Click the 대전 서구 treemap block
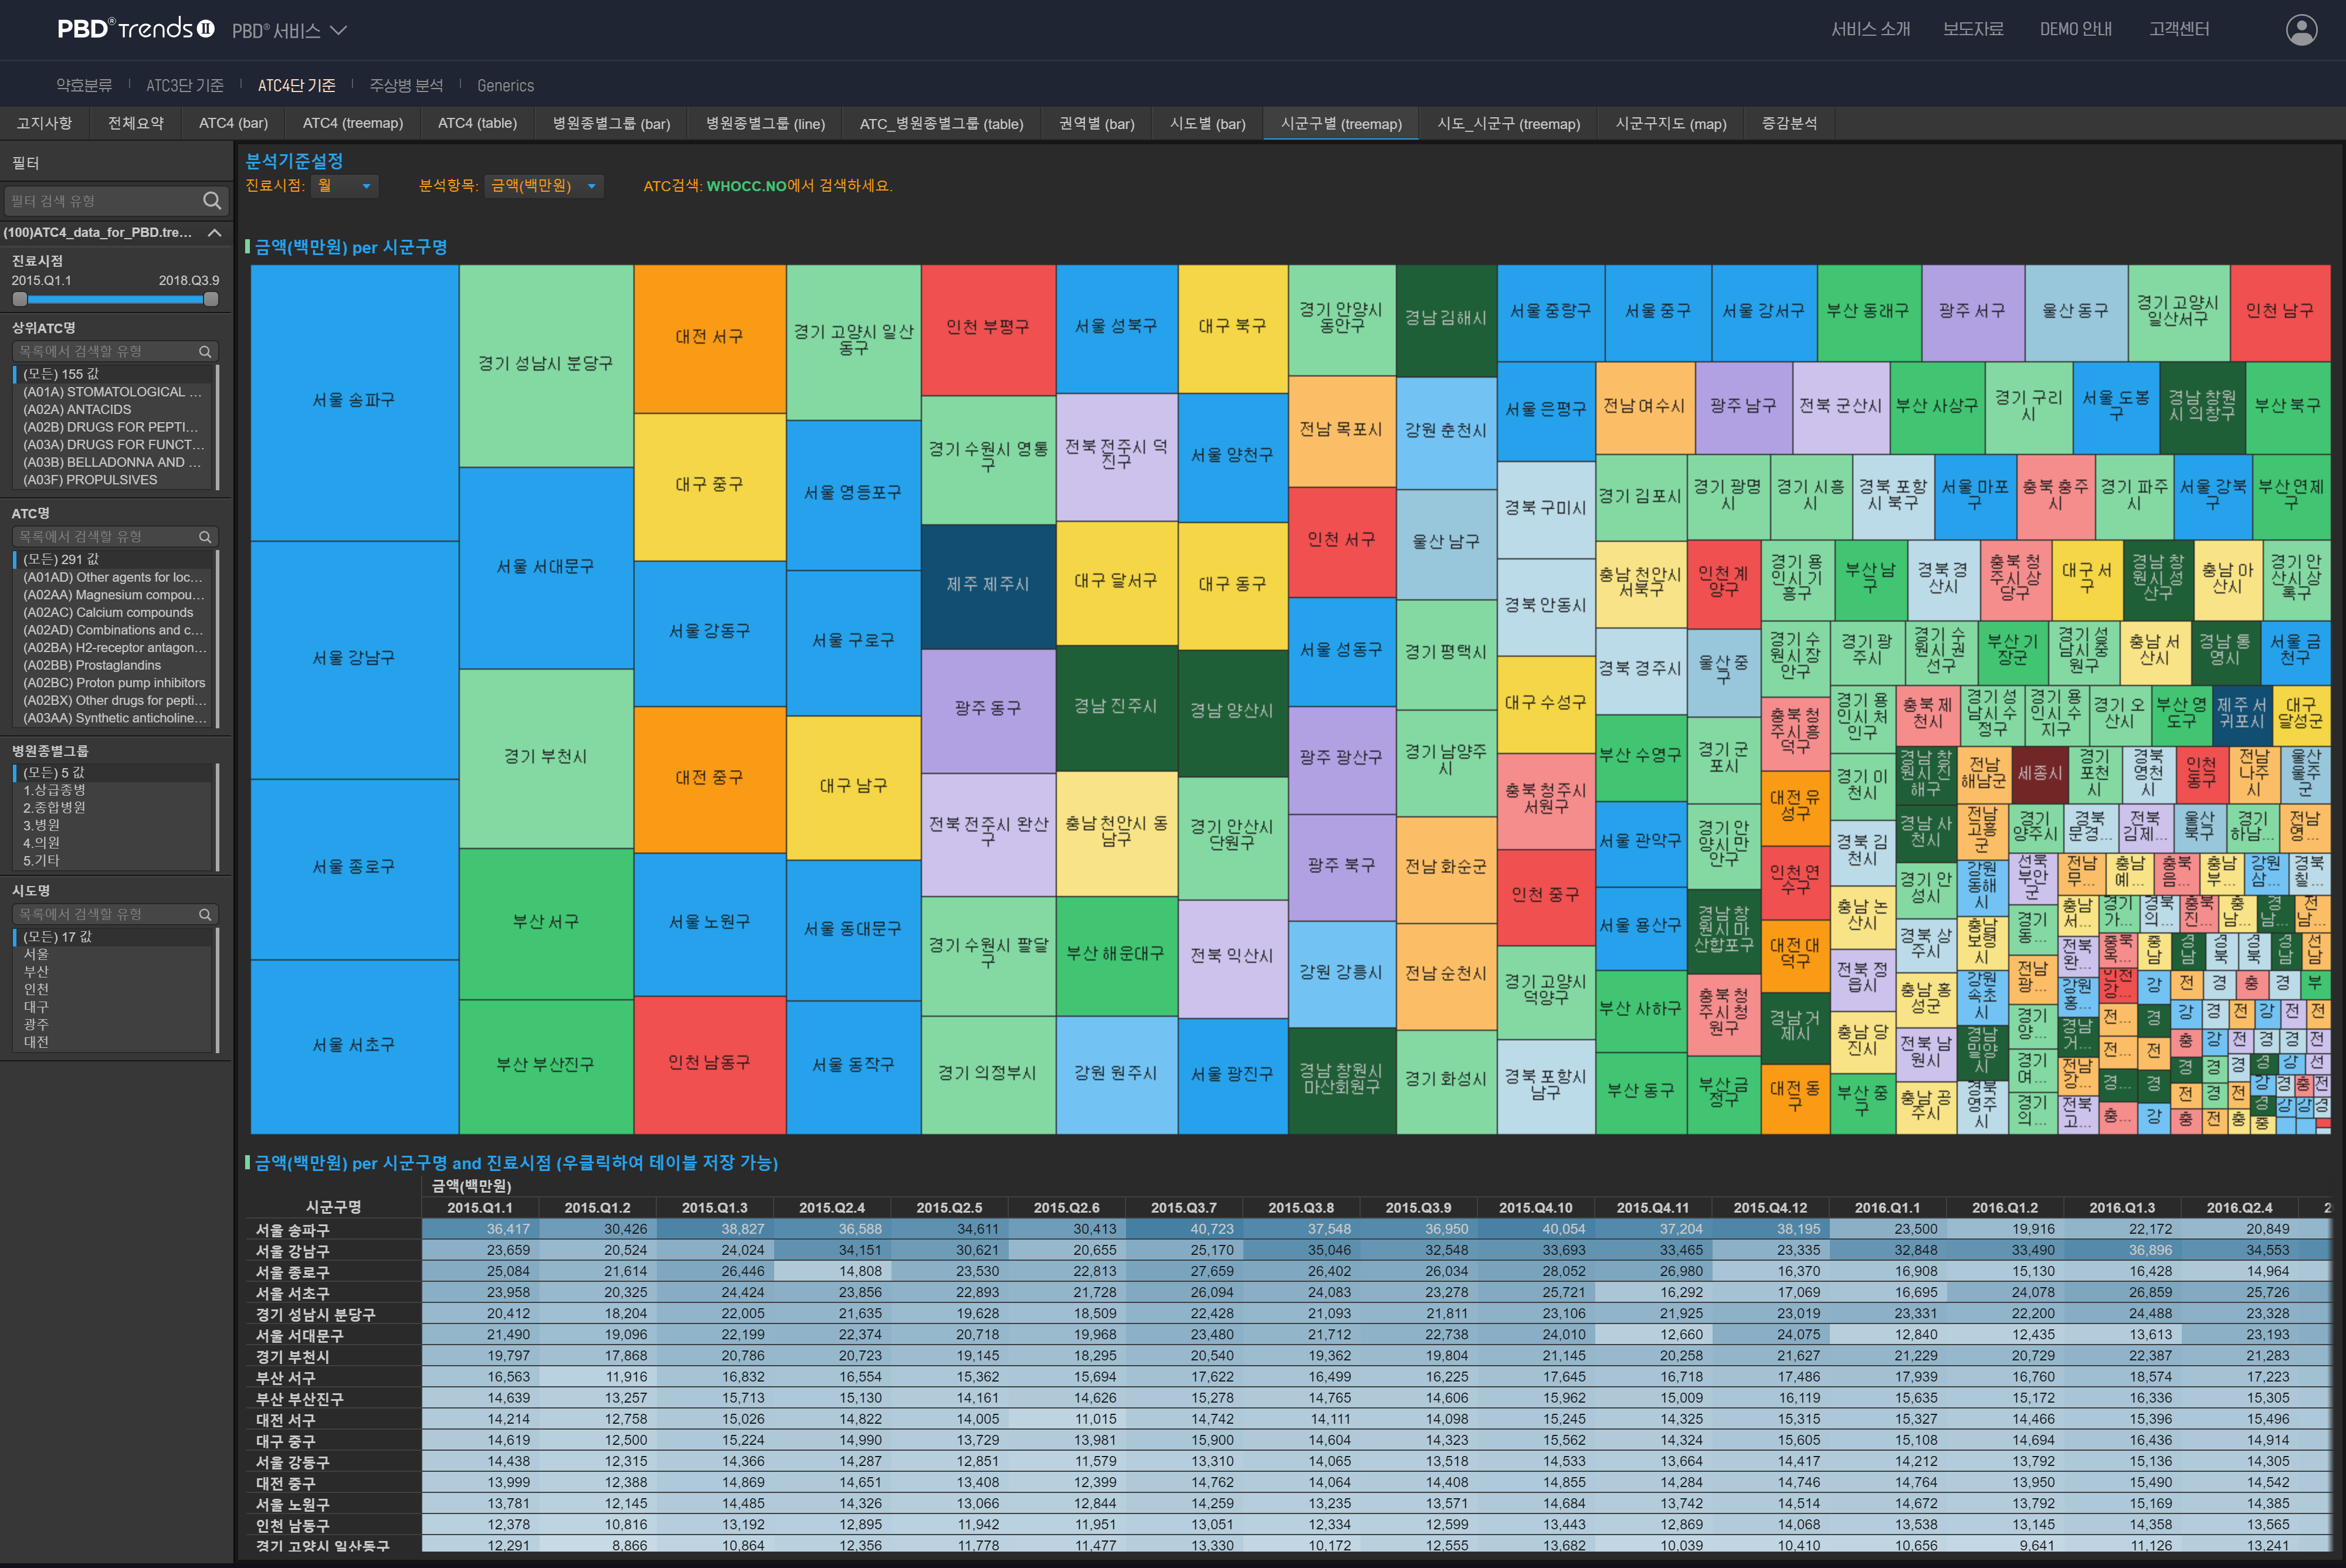Viewport: 2346px width, 1568px height. 709,338
